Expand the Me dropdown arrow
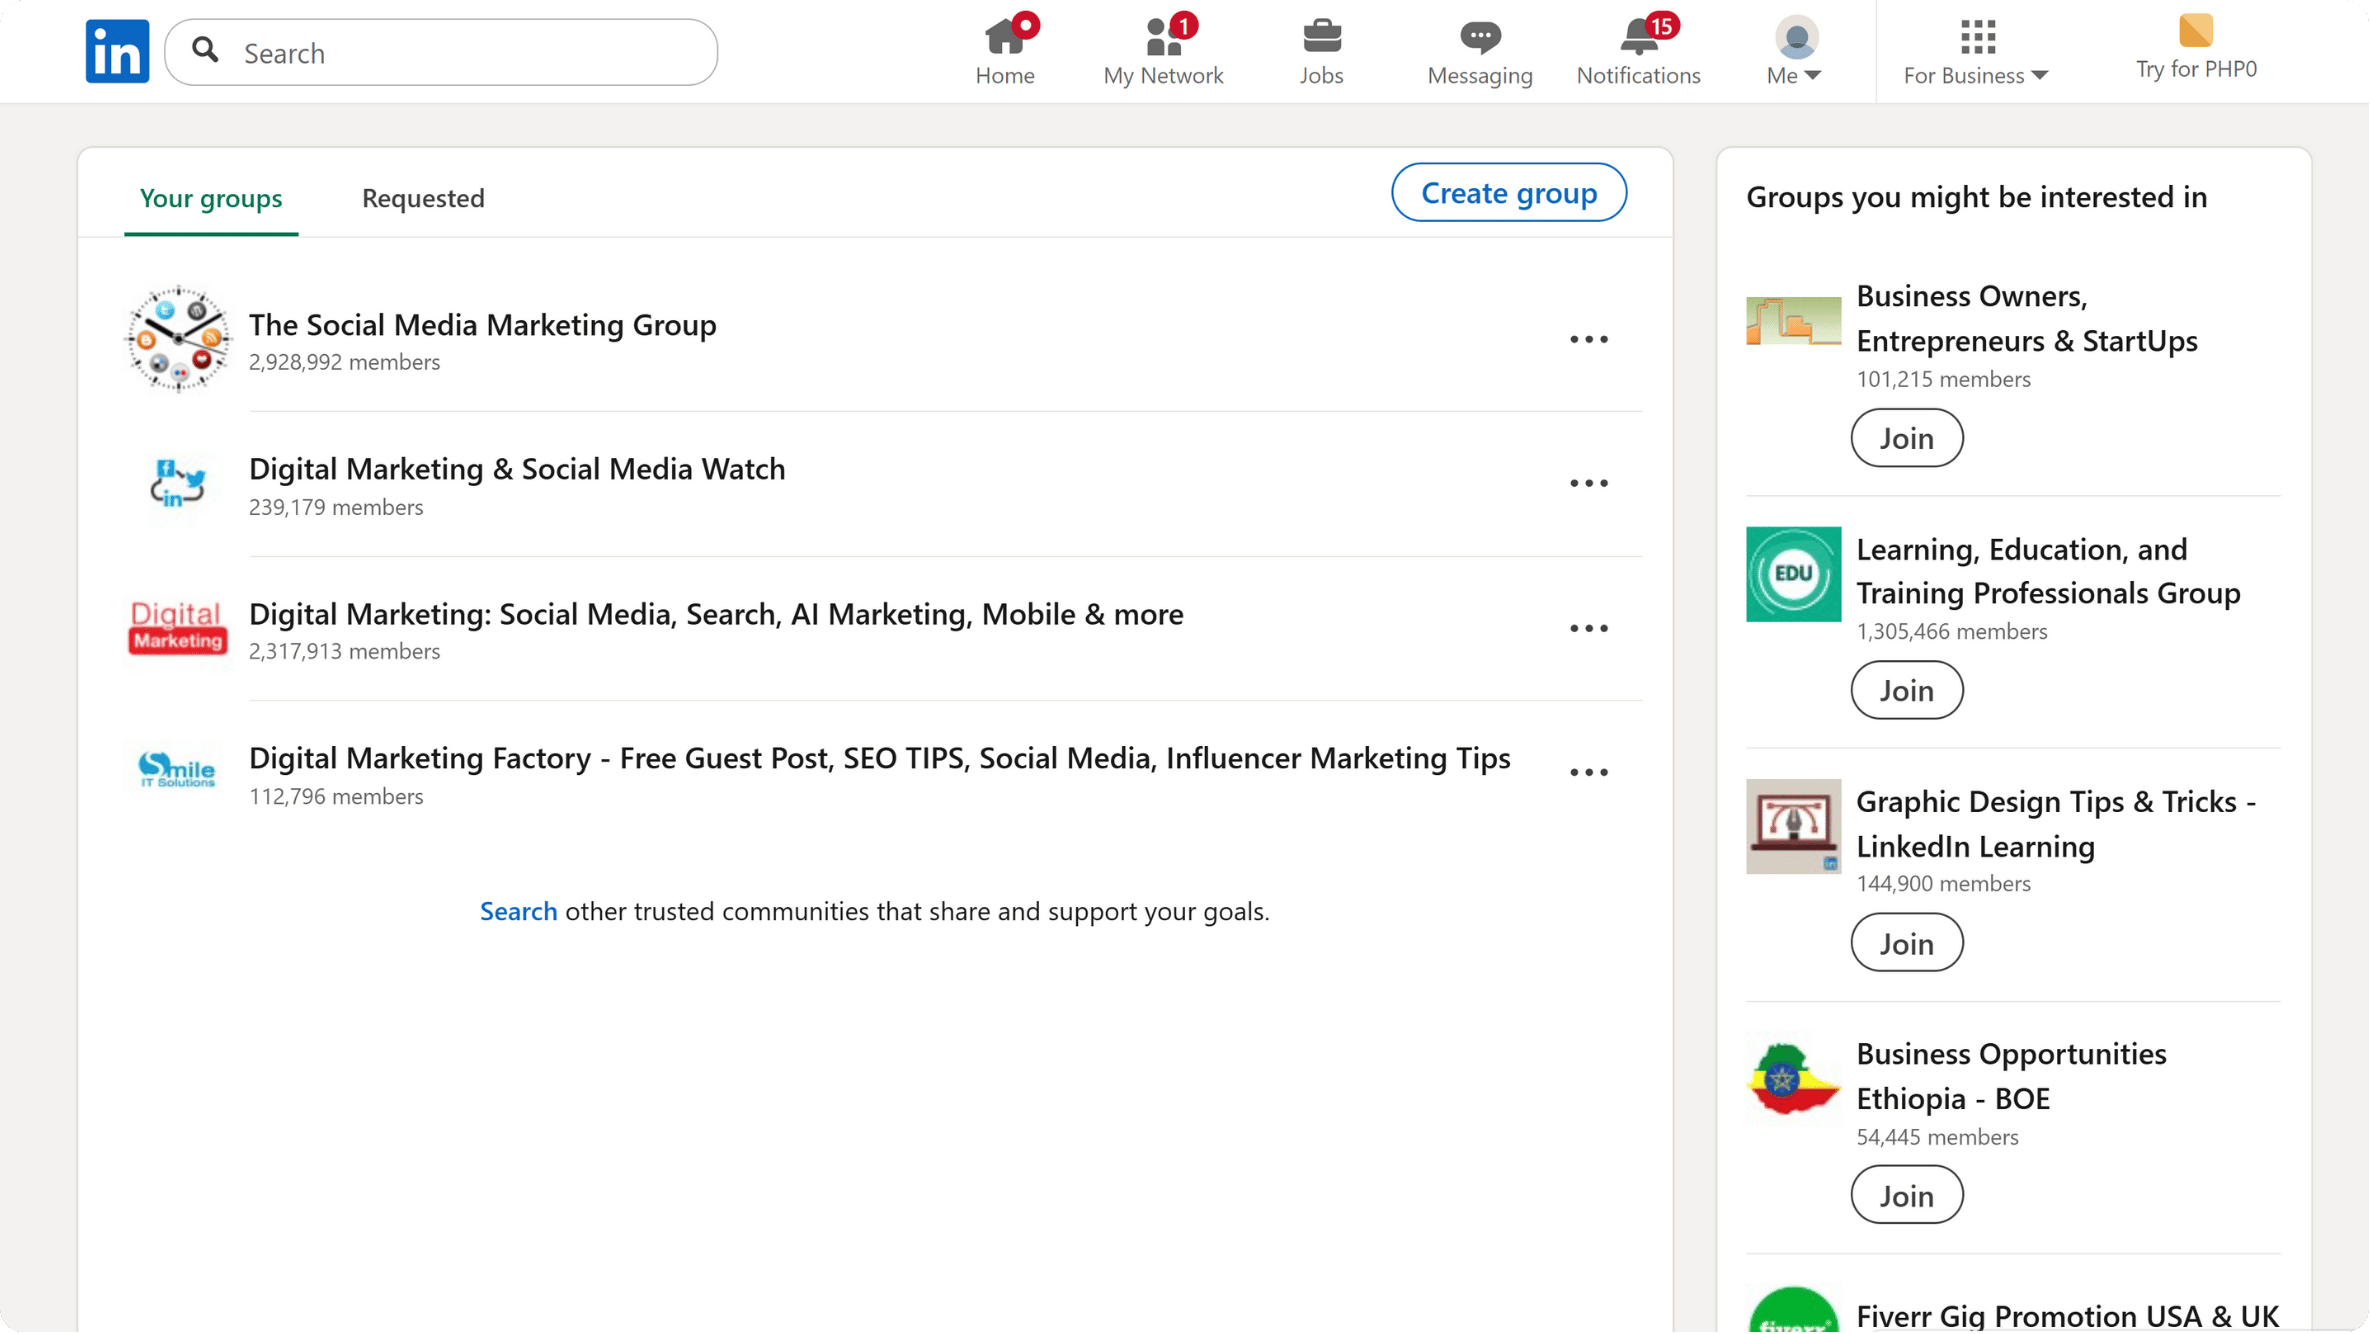Screen dimensions: 2370x1334 [1815, 74]
